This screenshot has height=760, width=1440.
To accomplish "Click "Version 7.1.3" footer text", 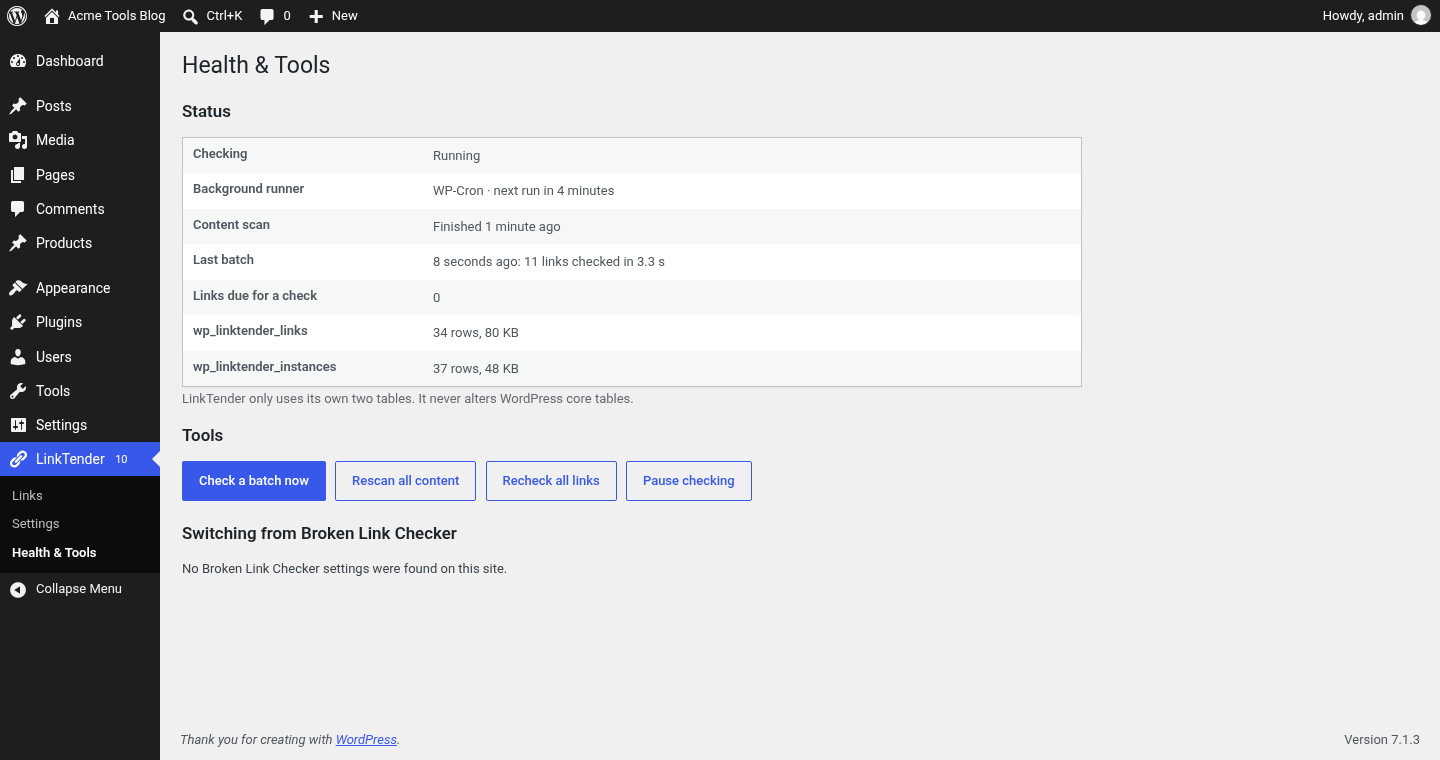I will [1382, 740].
